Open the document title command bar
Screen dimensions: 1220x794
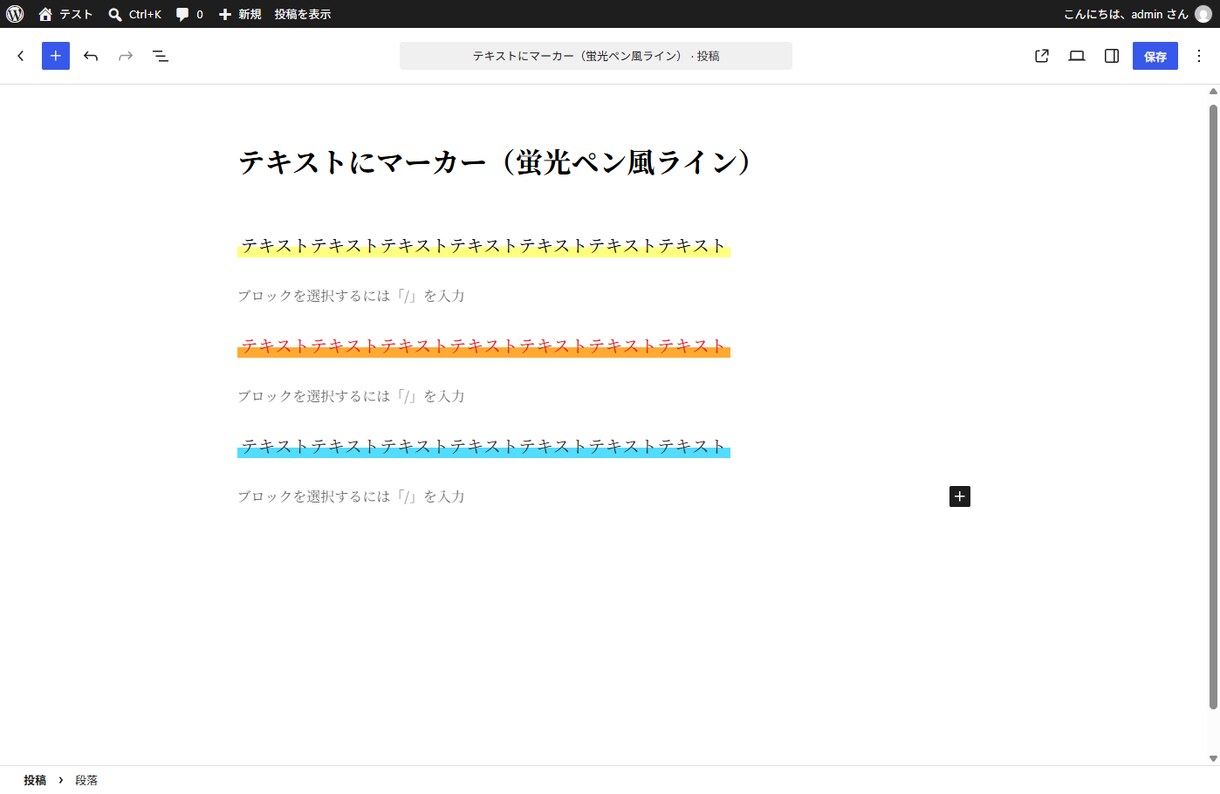(x=596, y=56)
